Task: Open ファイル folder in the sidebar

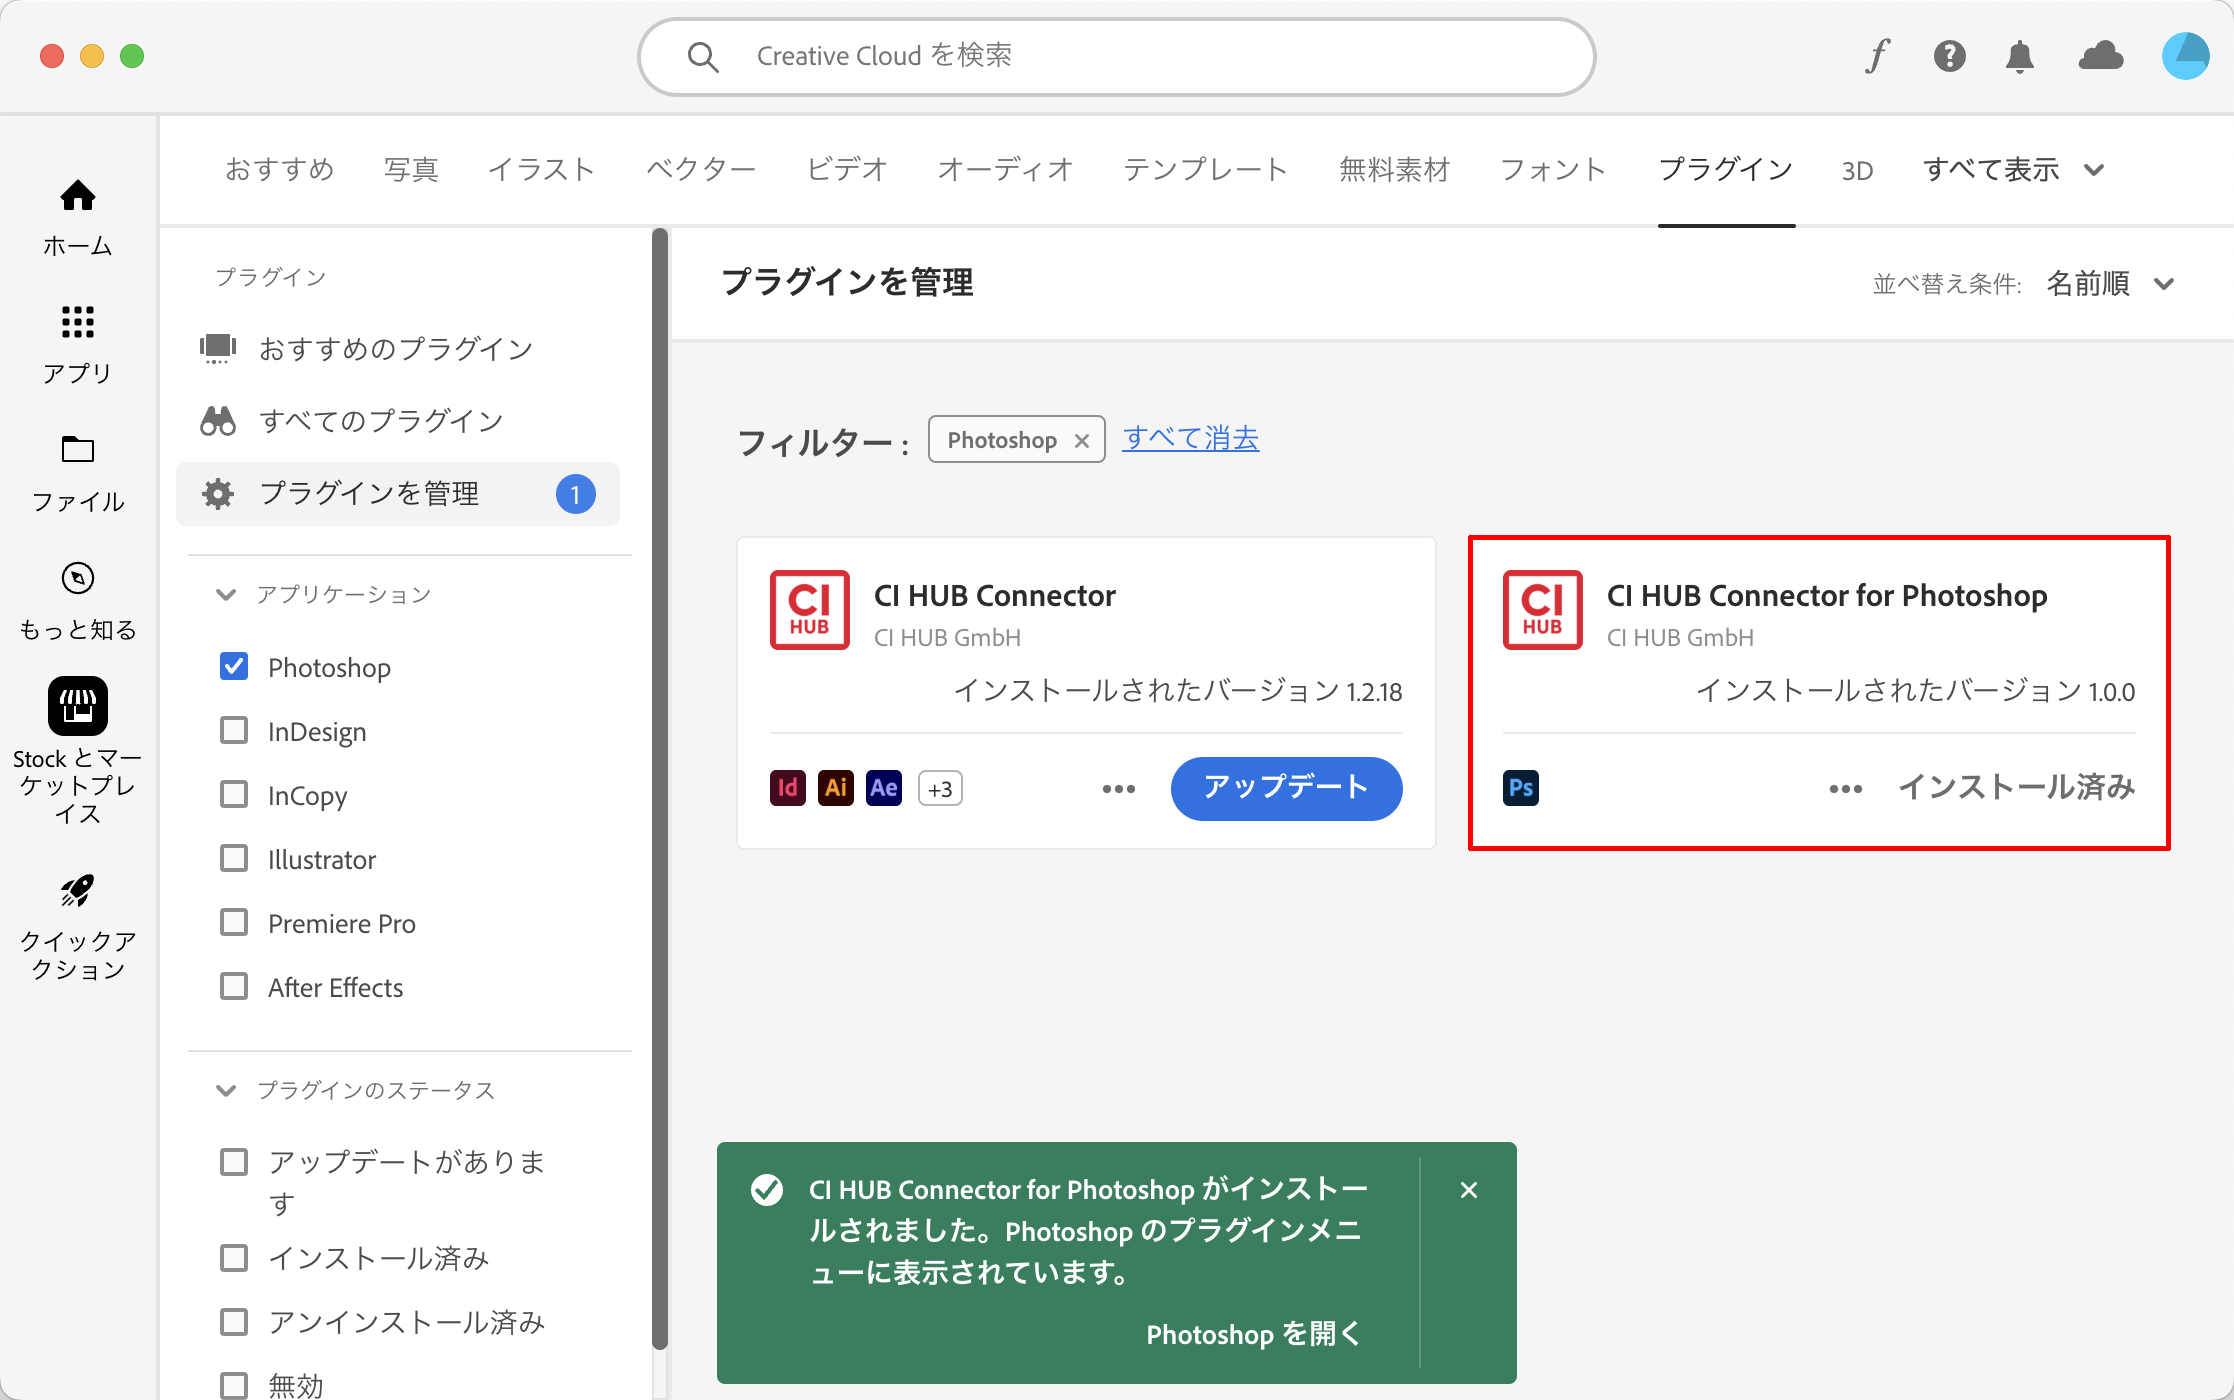Action: pyautogui.click(x=78, y=474)
